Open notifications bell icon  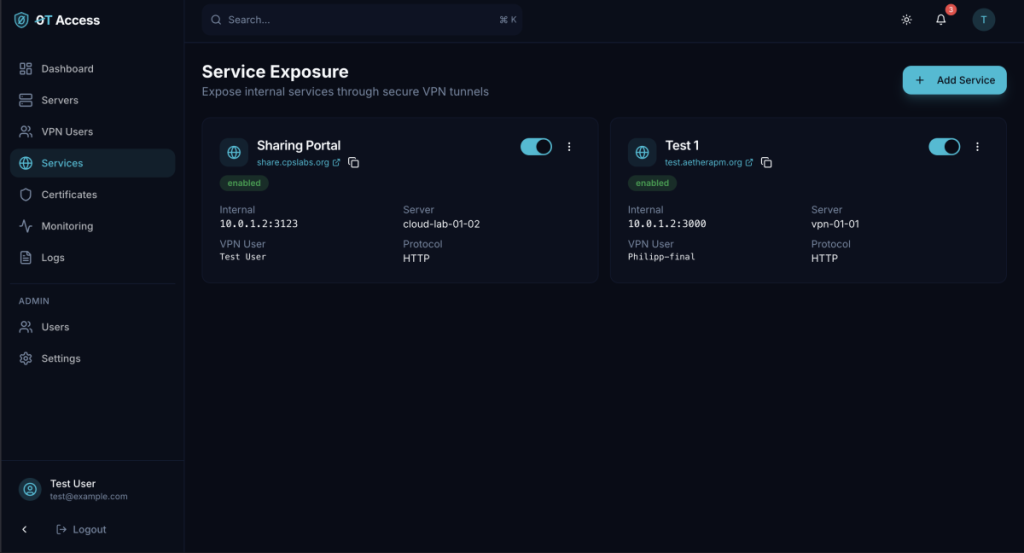[941, 20]
